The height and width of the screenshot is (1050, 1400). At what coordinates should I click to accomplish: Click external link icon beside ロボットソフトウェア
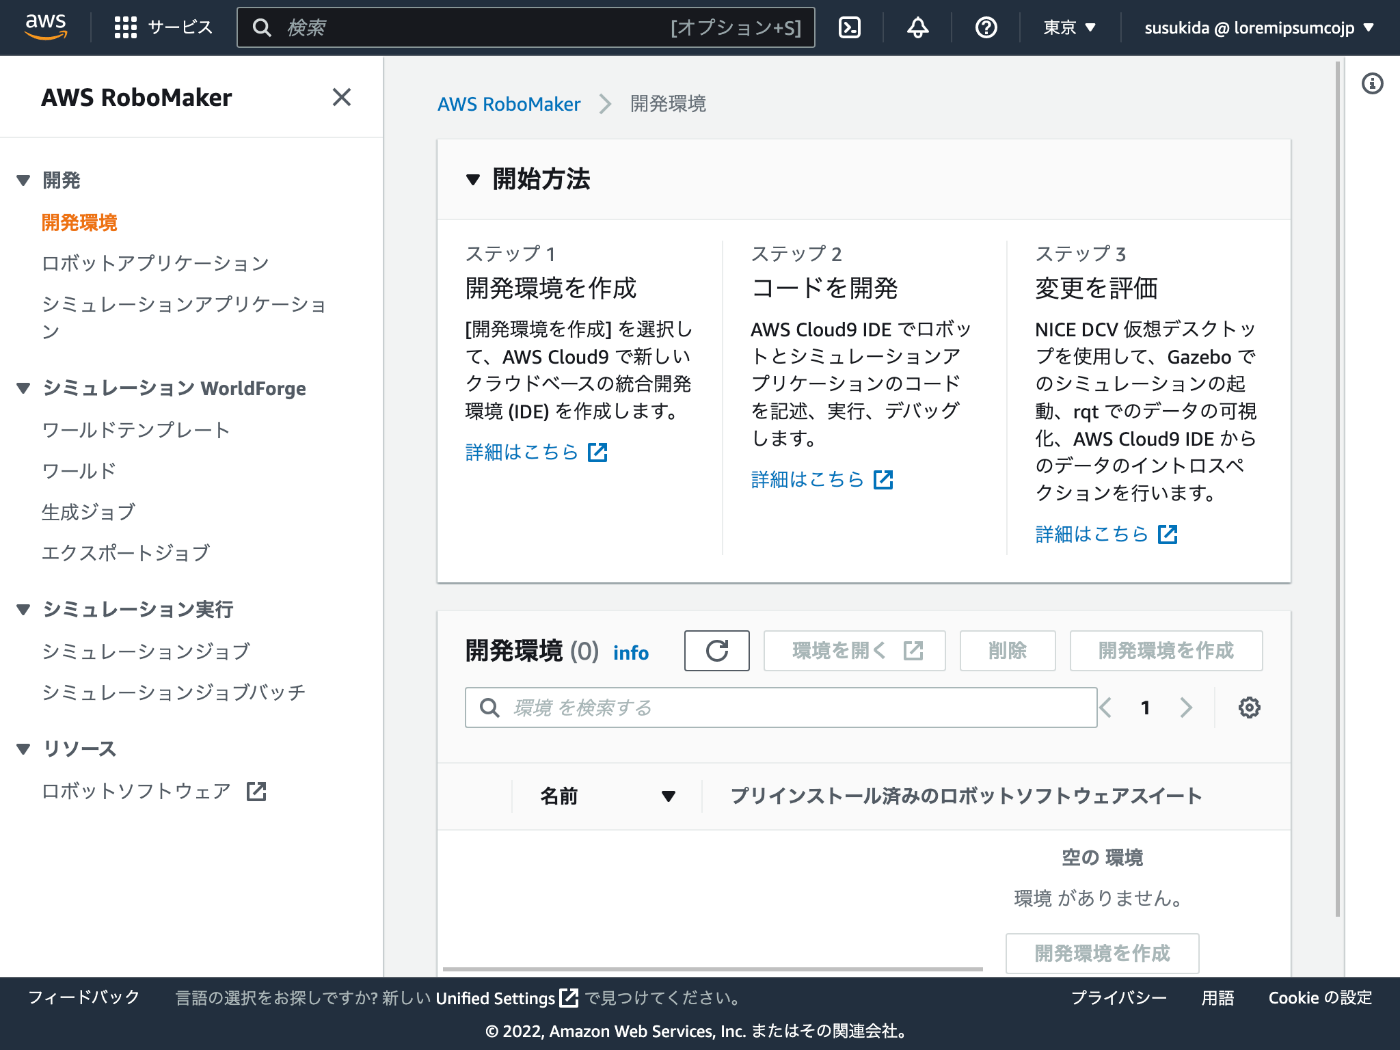[x=257, y=792]
